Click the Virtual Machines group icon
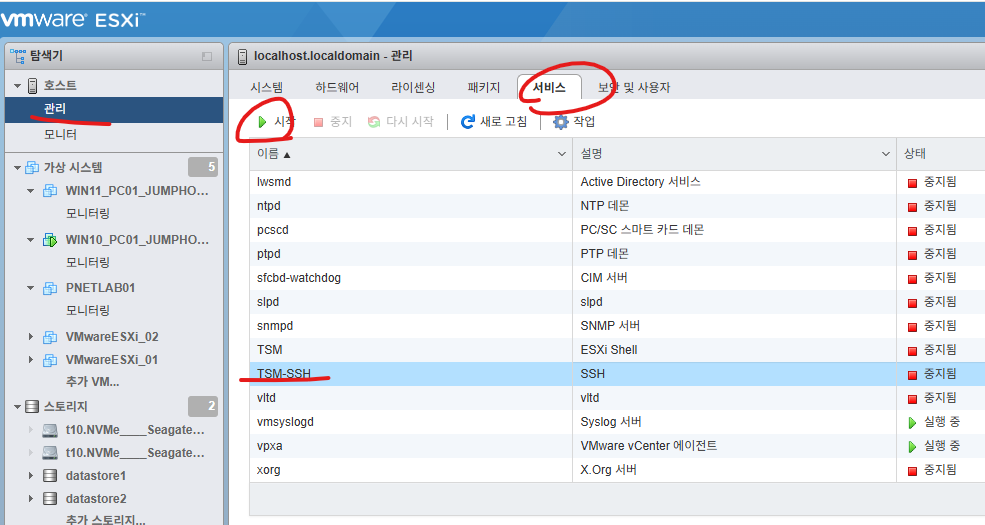 click(32, 168)
